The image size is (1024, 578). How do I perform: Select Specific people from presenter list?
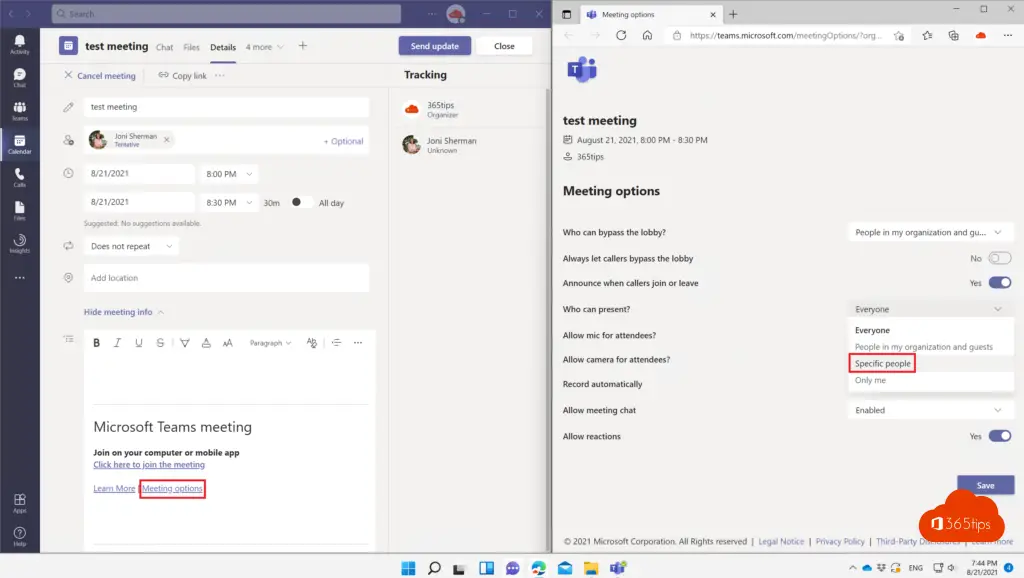click(x=883, y=364)
